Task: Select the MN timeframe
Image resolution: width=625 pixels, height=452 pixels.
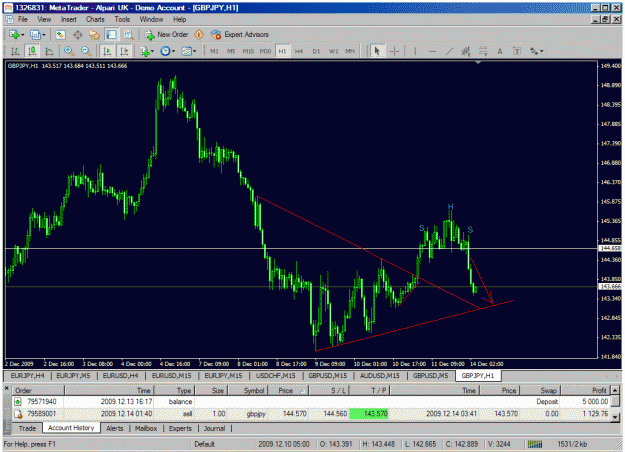Action: [350, 51]
